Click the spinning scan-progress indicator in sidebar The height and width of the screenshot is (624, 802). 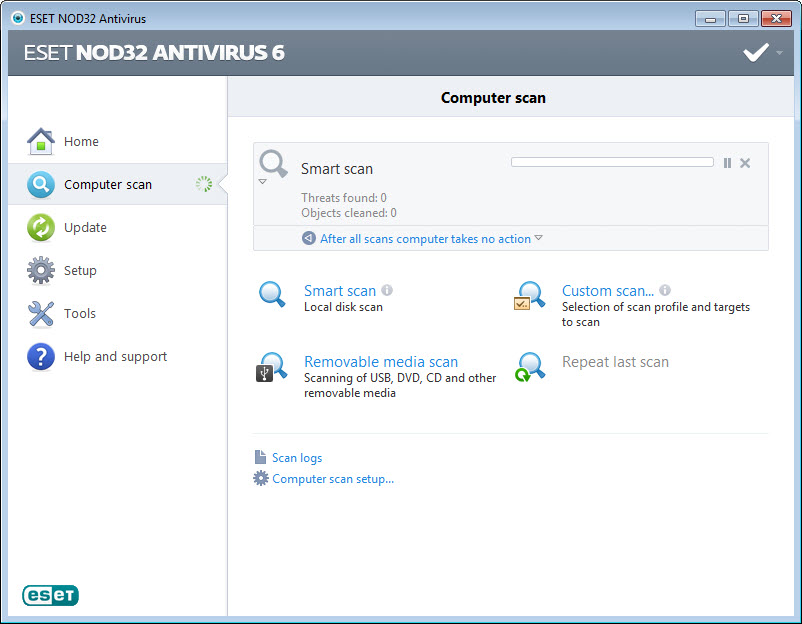204,184
